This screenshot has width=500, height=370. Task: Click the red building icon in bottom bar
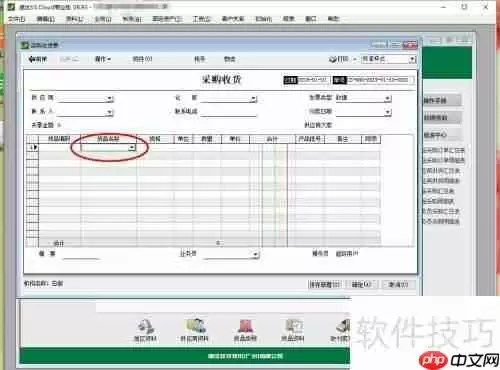point(245,326)
